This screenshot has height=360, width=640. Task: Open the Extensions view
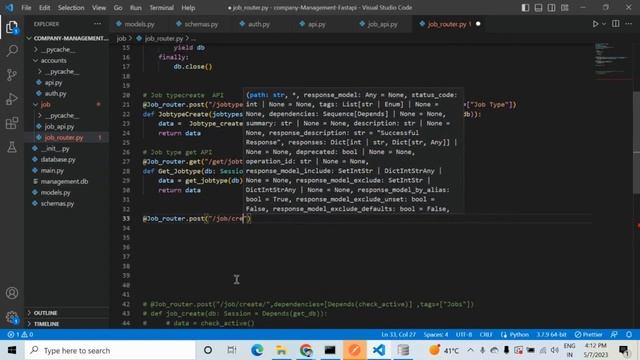pos(12,123)
